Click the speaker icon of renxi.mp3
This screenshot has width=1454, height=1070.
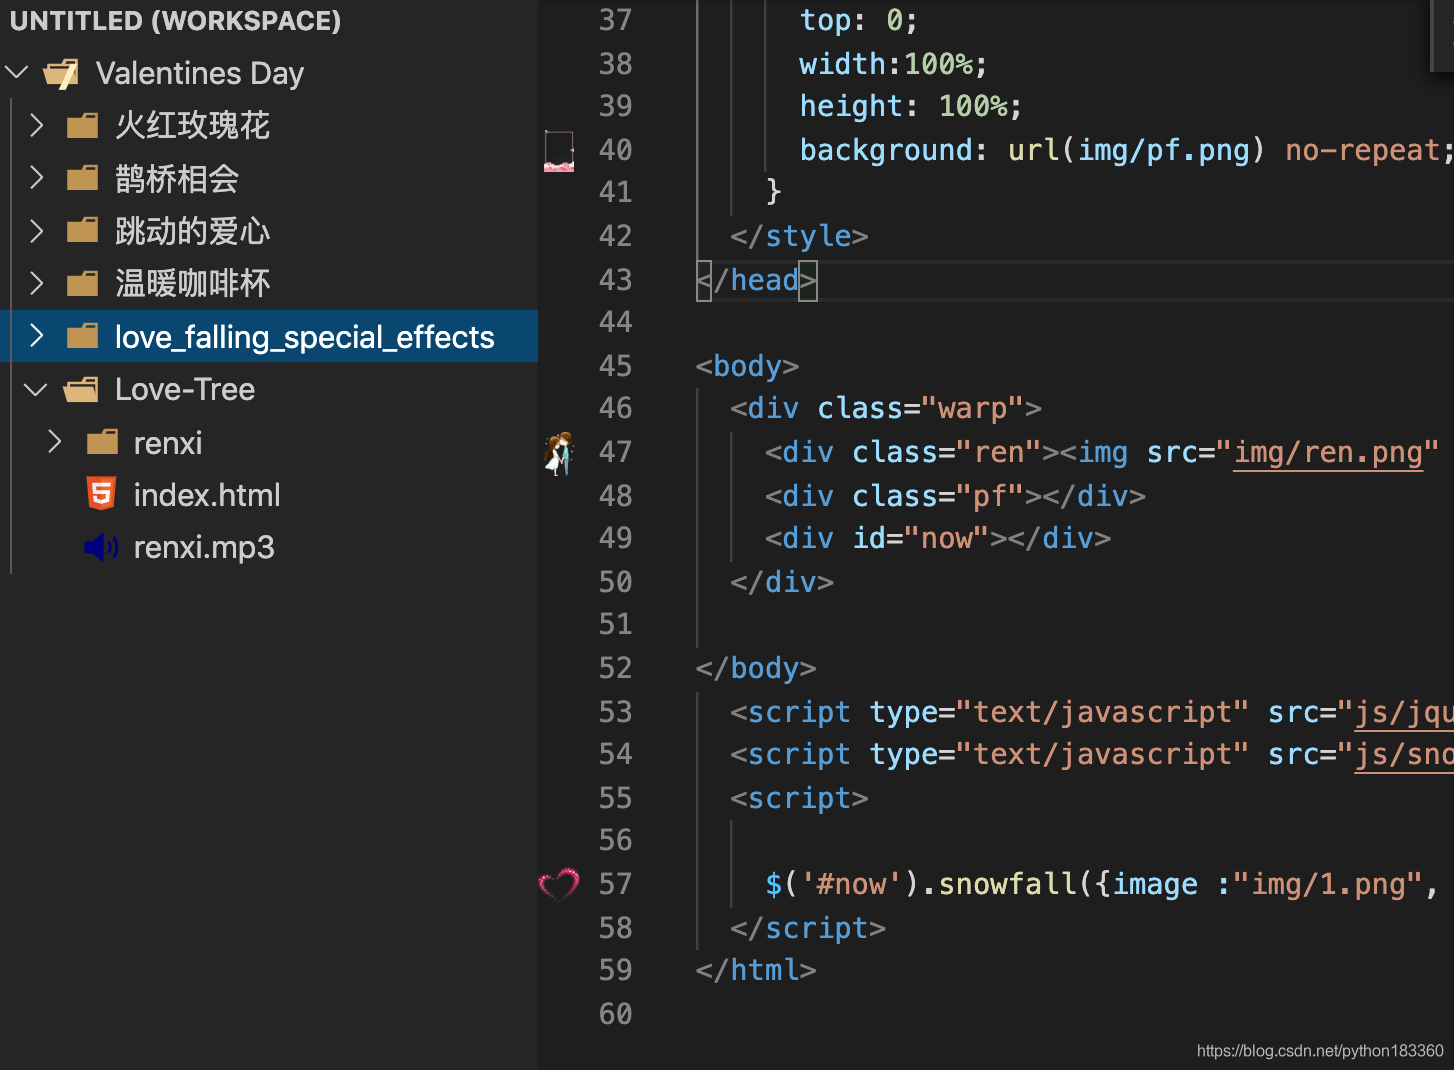coord(101,547)
